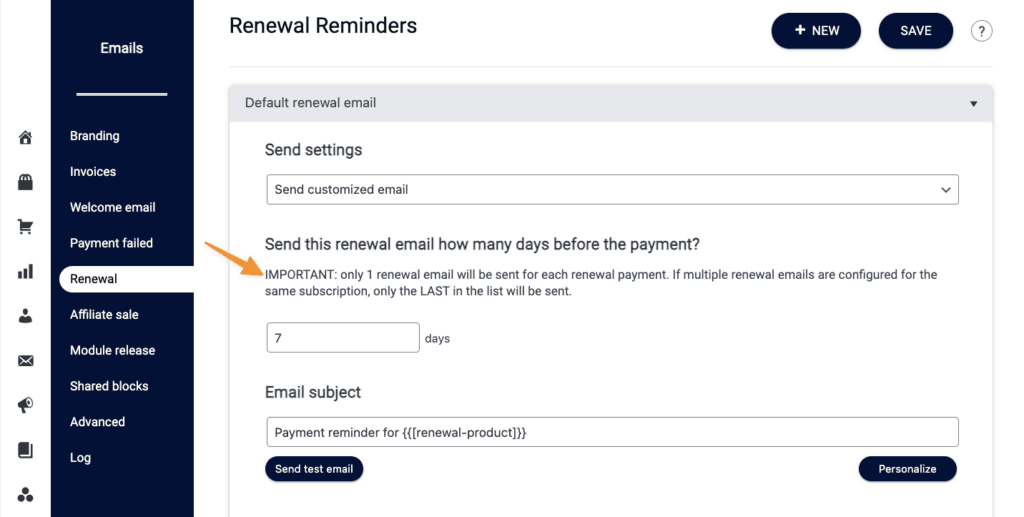Viewport: 1024px width, 517px height.
Task: Click the three-circles icon at sidebar bottom
Action: point(25,495)
